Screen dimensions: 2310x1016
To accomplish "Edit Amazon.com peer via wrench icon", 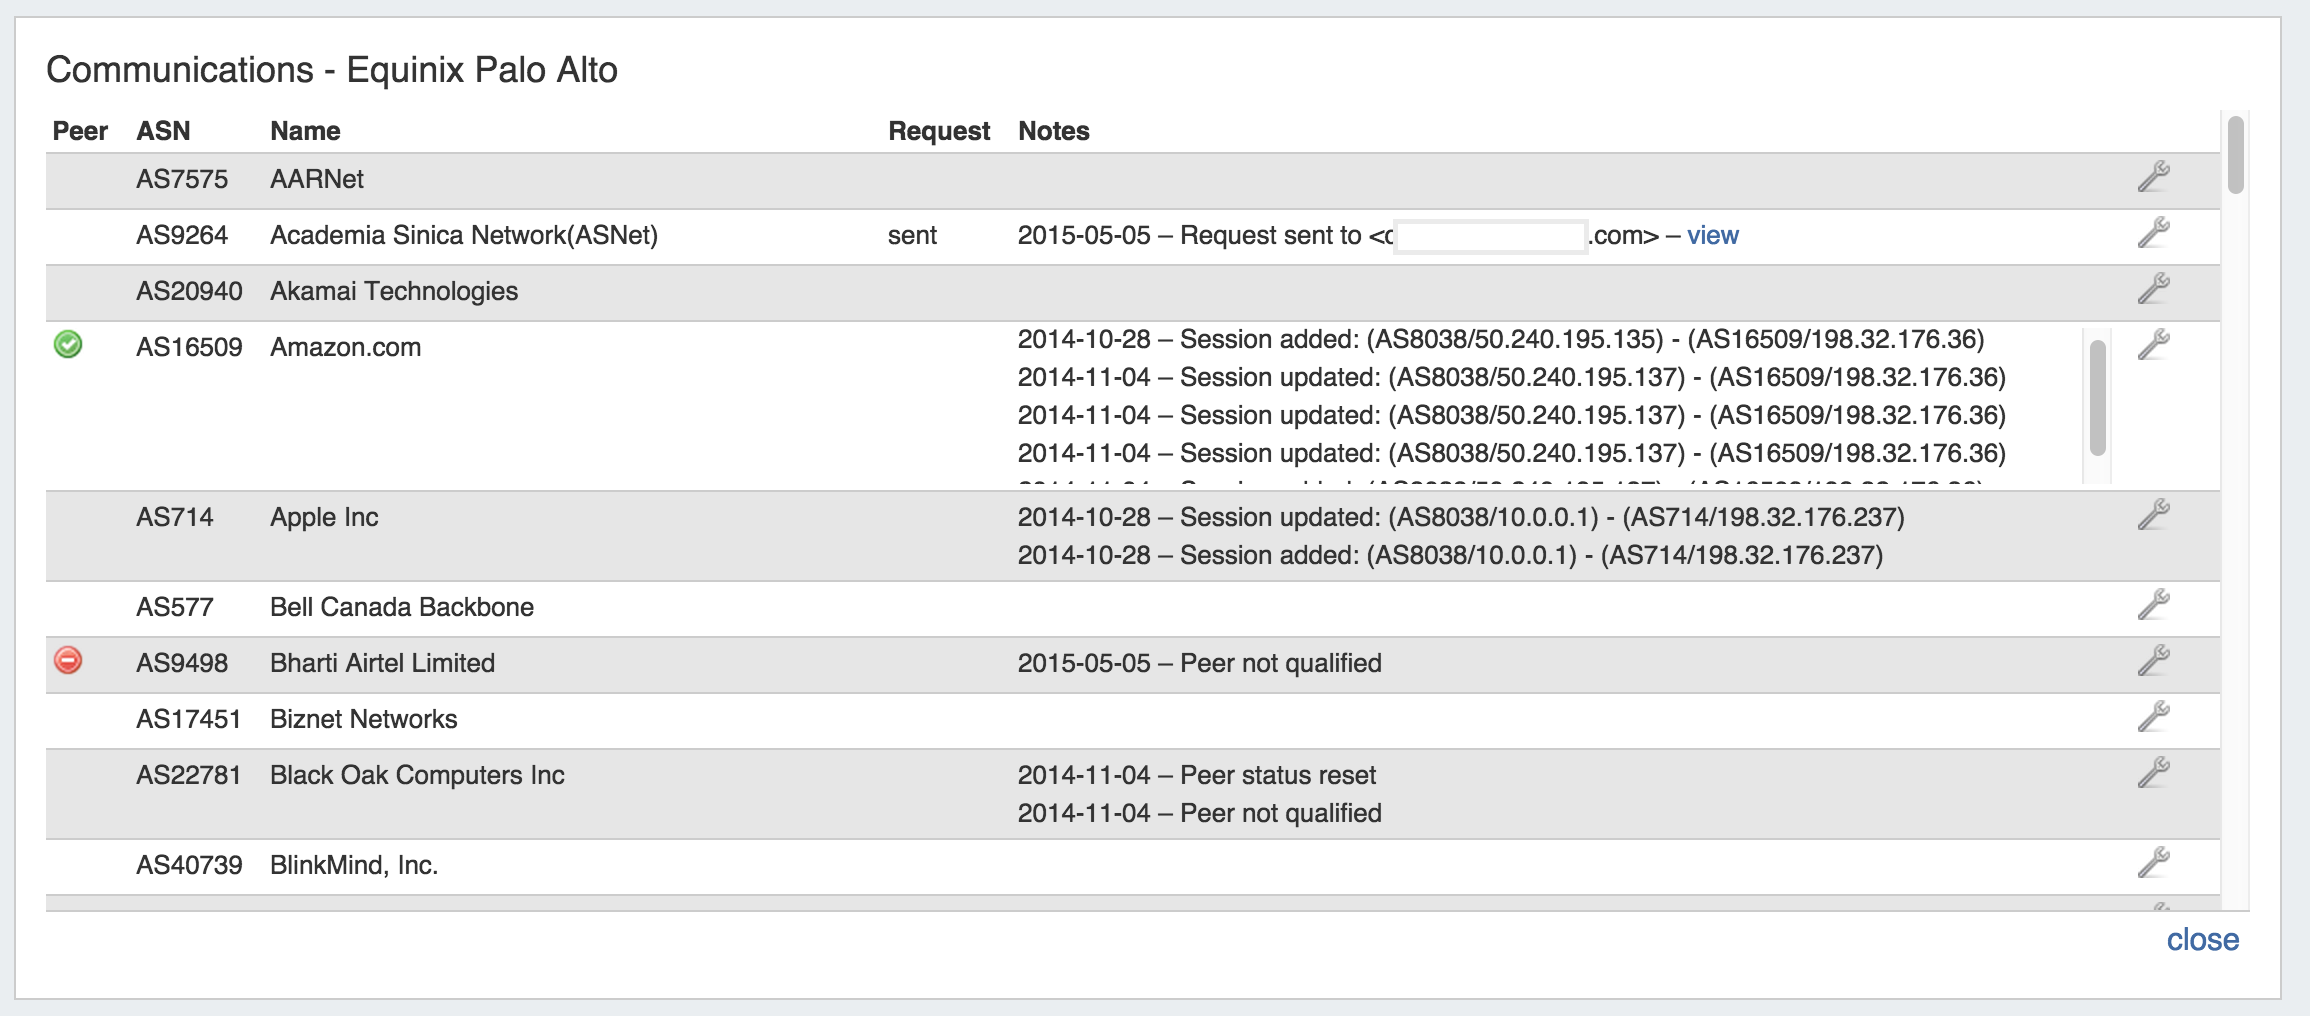I will 2153,345.
